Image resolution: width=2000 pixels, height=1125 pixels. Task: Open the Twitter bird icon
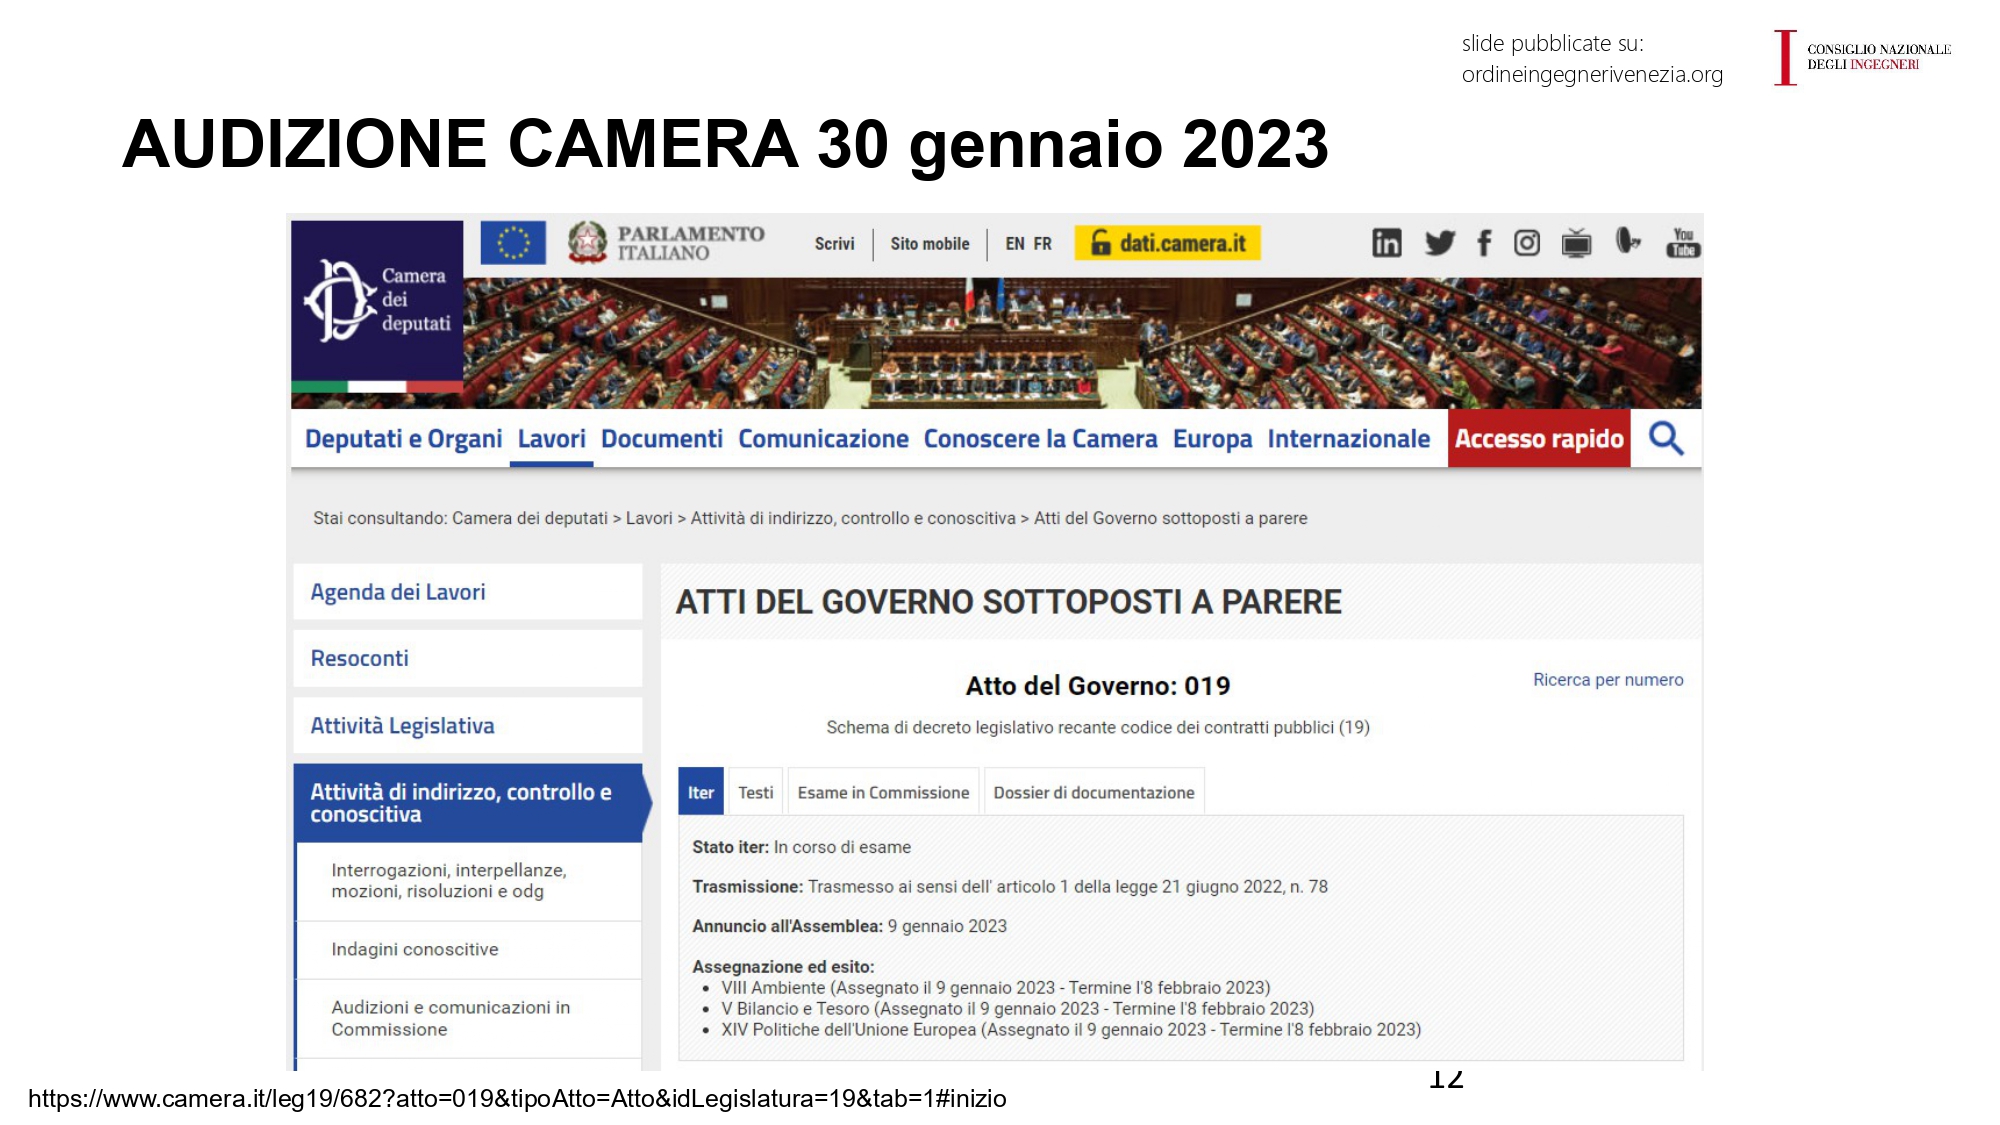pyautogui.click(x=1439, y=243)
